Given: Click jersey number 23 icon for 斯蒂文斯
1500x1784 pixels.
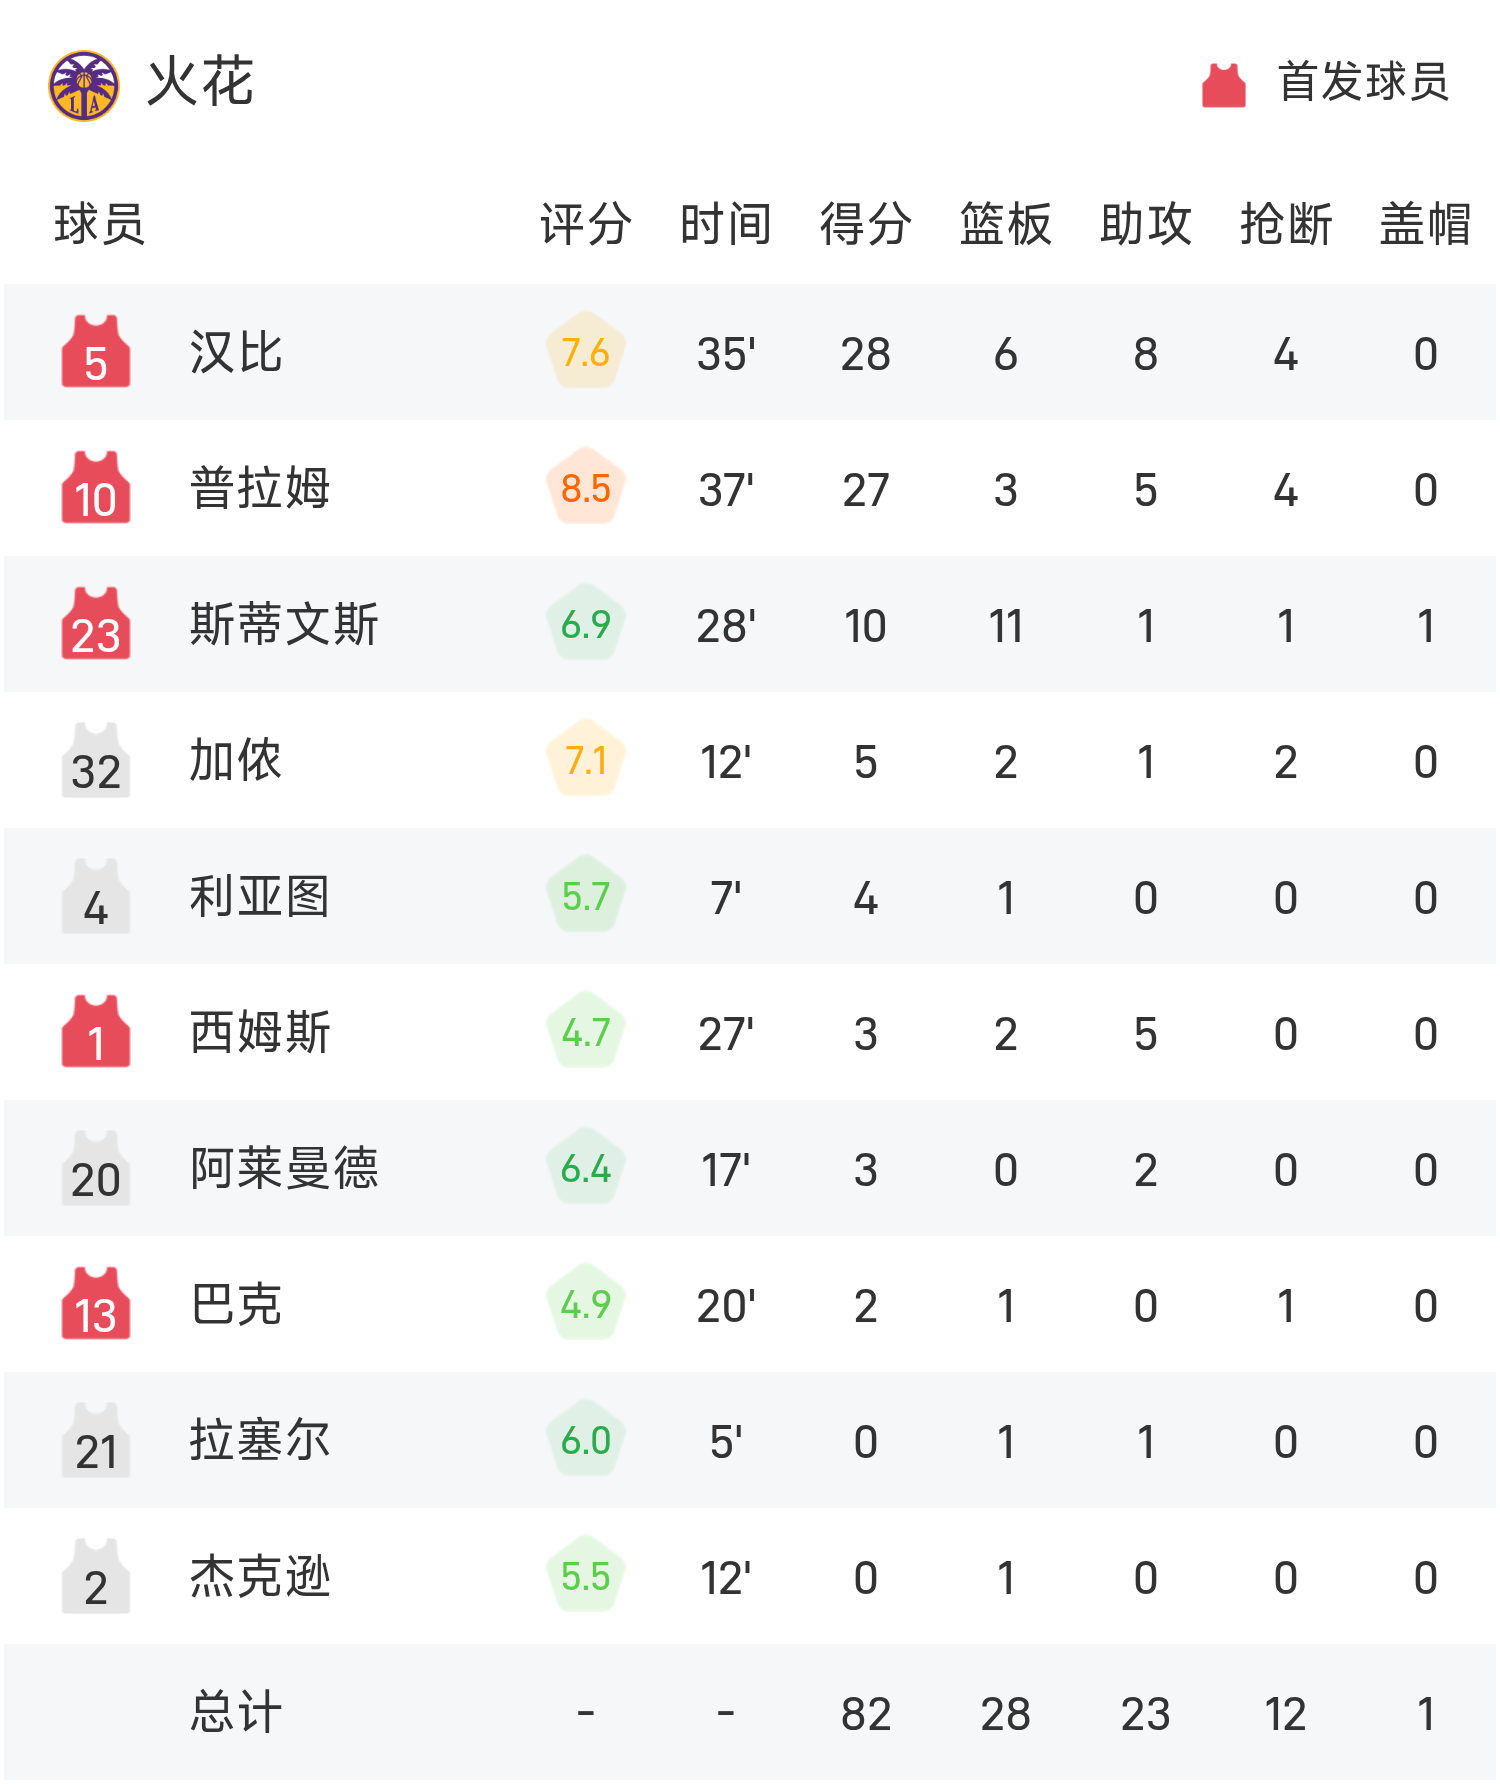Looking at the screenshot, I should click(x=96, y=625).
